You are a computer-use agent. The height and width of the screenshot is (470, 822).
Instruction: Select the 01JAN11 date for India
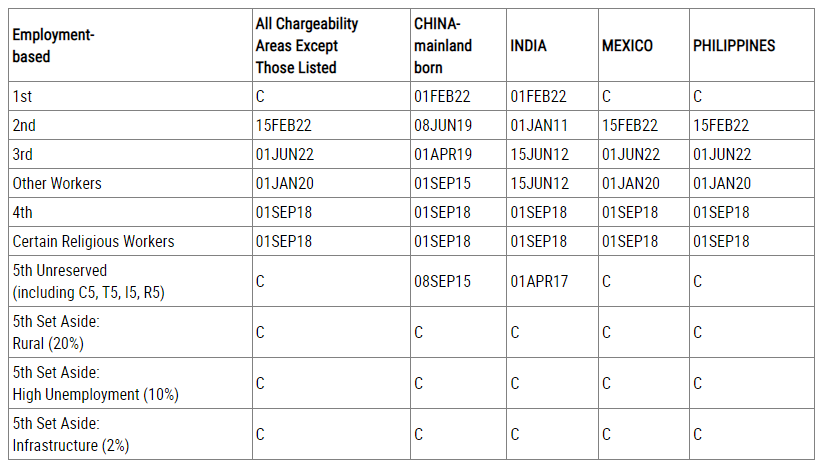click(x=539, y=126)
